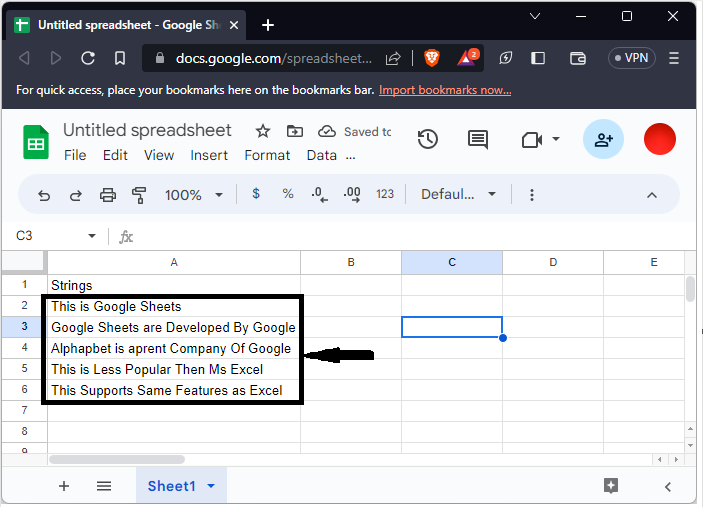The width and height of the screenshot is (703, 507).
Task: Open a new browser tab
Action: click(268, 25)
